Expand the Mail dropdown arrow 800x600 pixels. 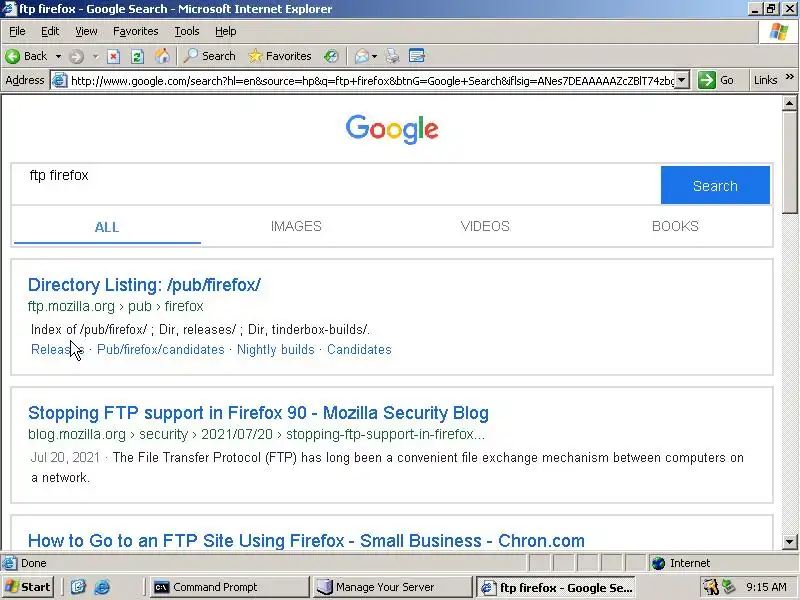click(x=374, y=56)
